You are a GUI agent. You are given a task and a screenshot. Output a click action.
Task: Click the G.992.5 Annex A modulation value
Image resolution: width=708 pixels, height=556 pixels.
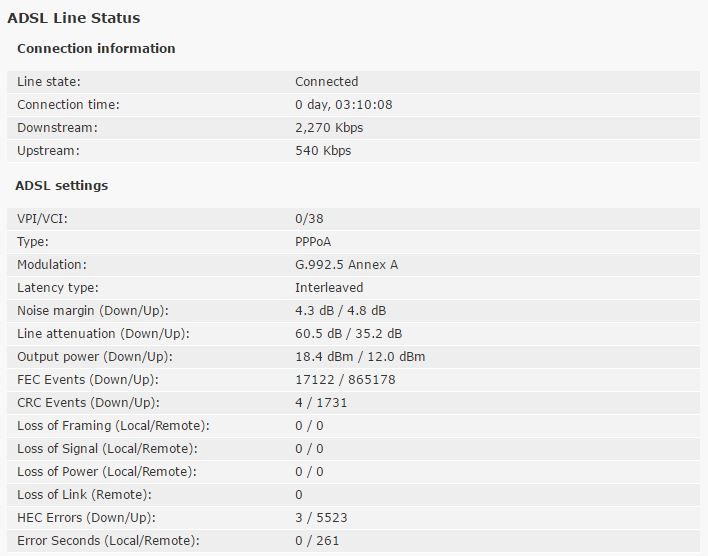pyautogui.click(x=346, y=265)
